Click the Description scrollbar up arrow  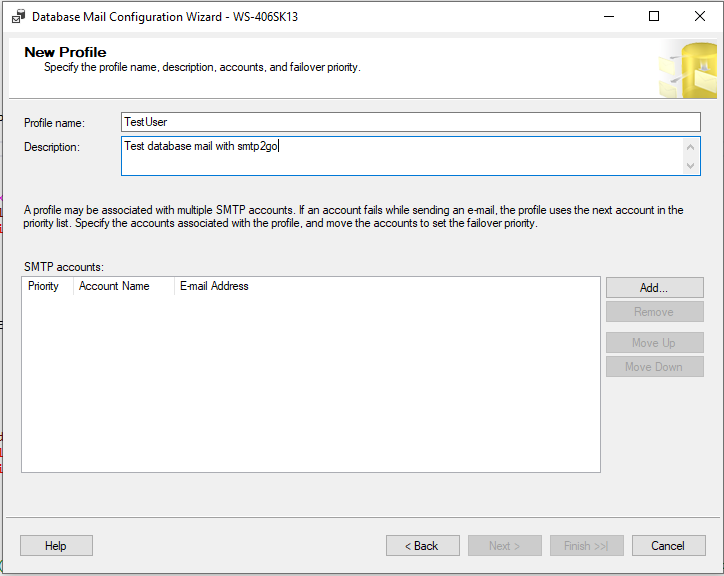click(x=690, y=147)
